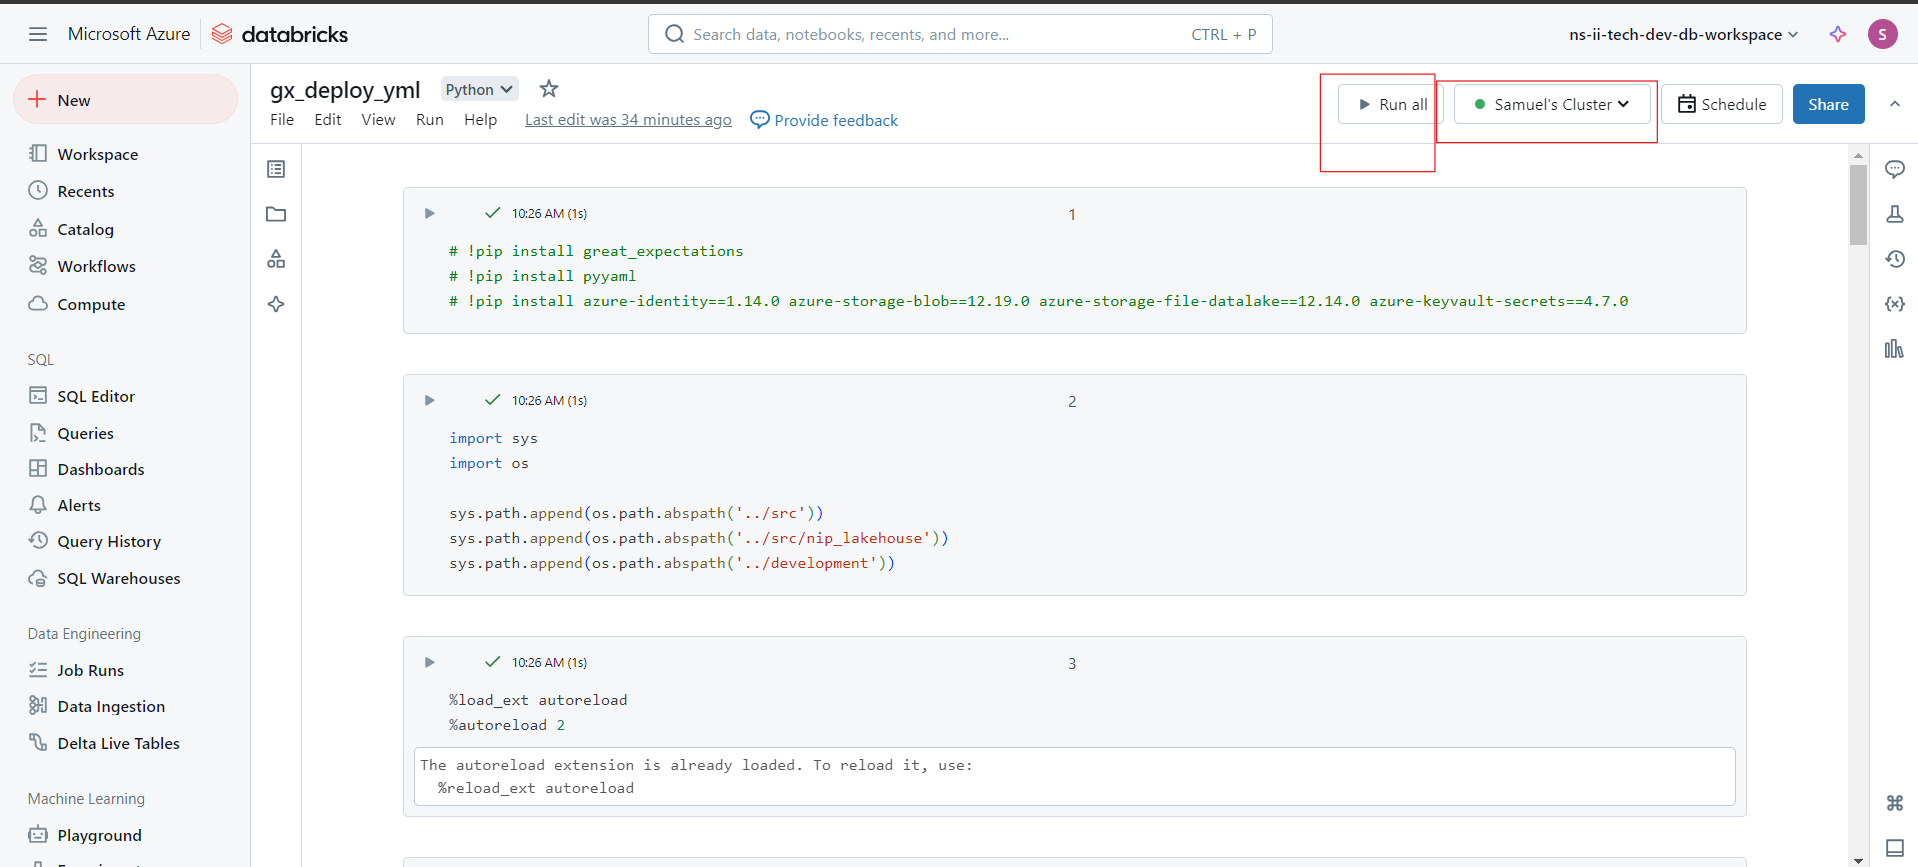Click the Share button

click(1828, 104)
